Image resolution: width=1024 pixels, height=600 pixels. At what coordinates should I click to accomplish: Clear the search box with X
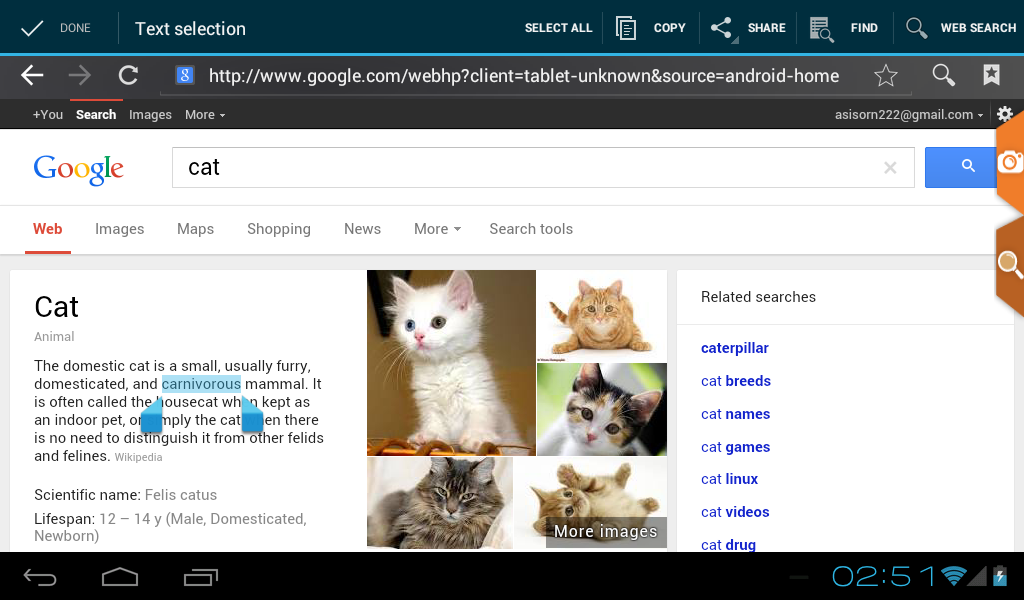pos(890,168)
